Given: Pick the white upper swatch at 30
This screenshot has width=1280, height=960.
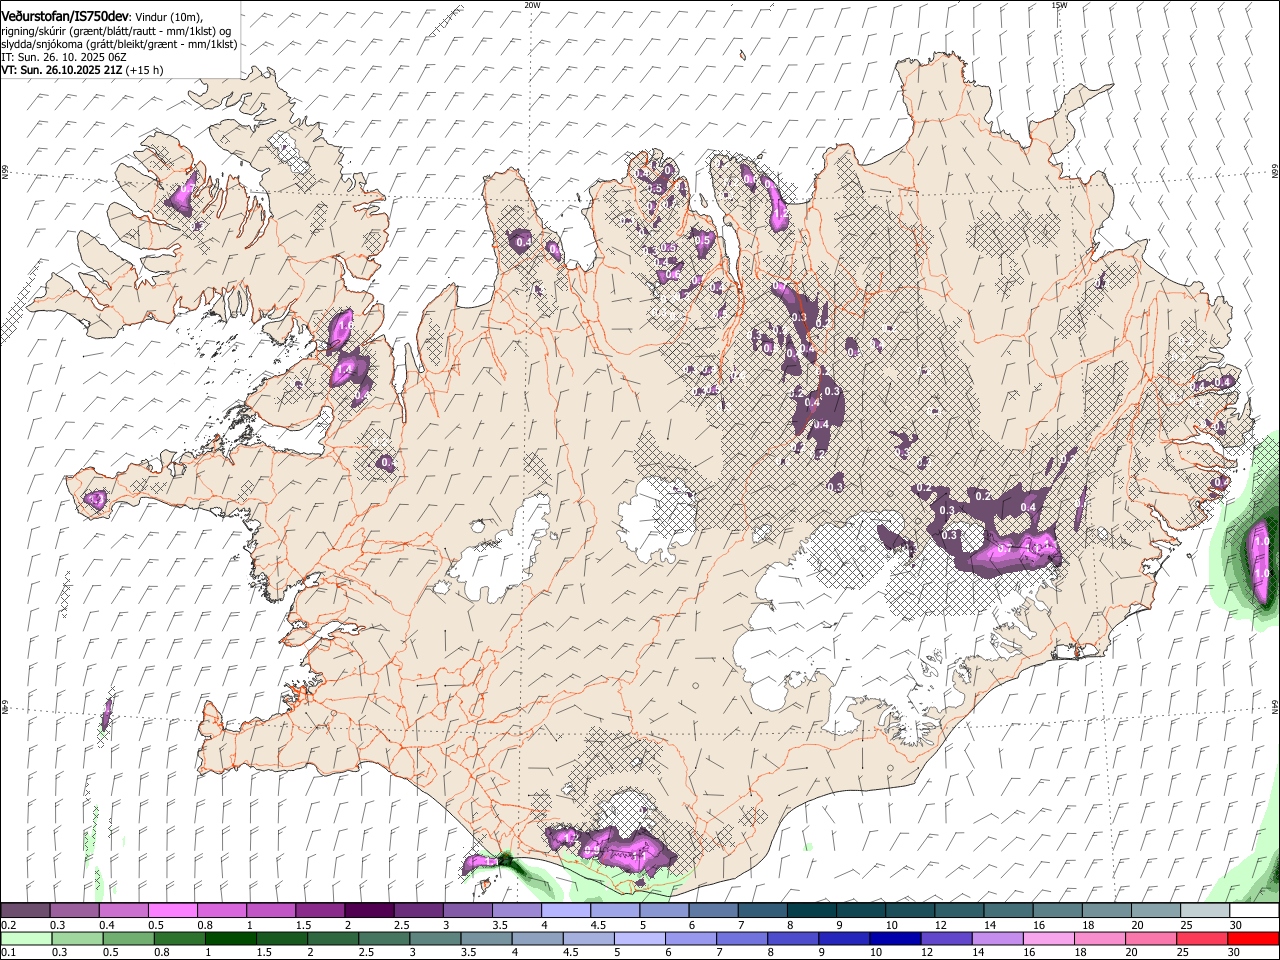Looking at the screenshot, I should (x=1254, y=910).
